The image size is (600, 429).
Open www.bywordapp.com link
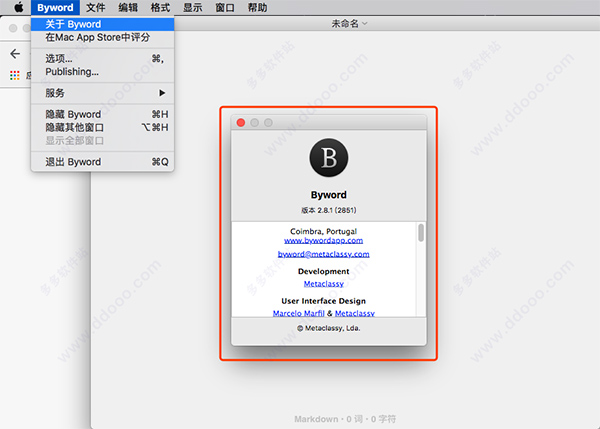pyautogui.click(x=323, y=240)
